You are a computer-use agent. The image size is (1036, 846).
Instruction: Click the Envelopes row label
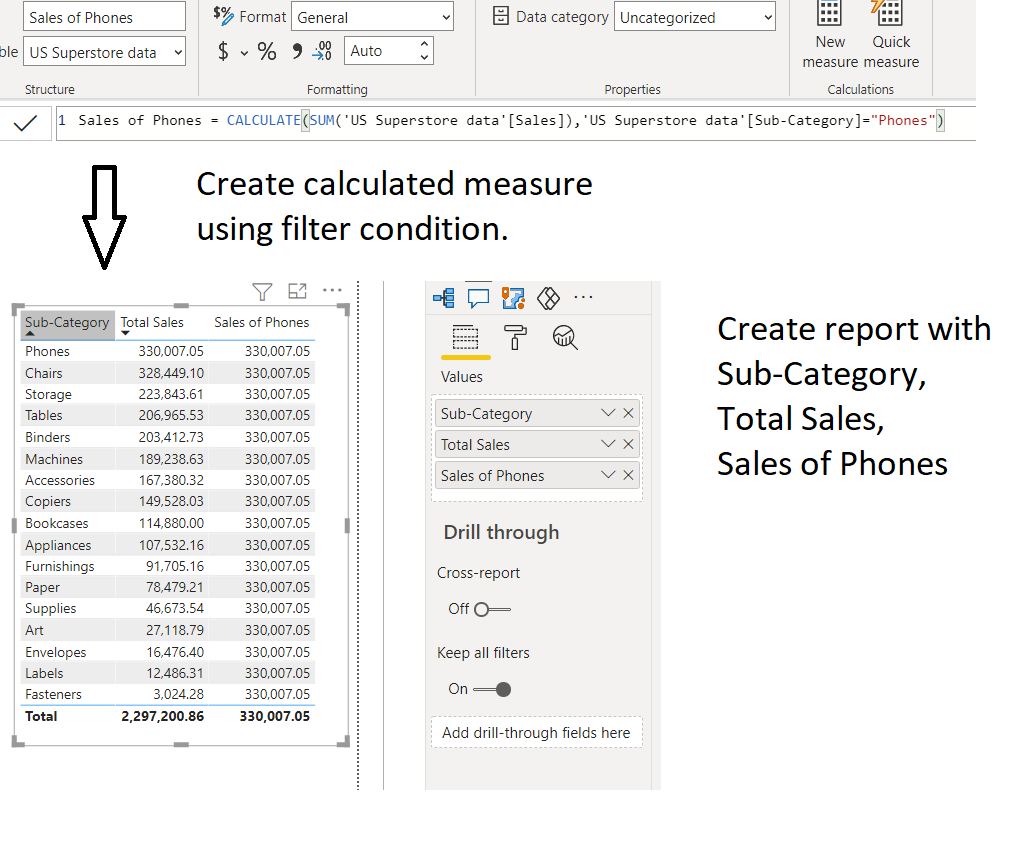coord(56,652)
